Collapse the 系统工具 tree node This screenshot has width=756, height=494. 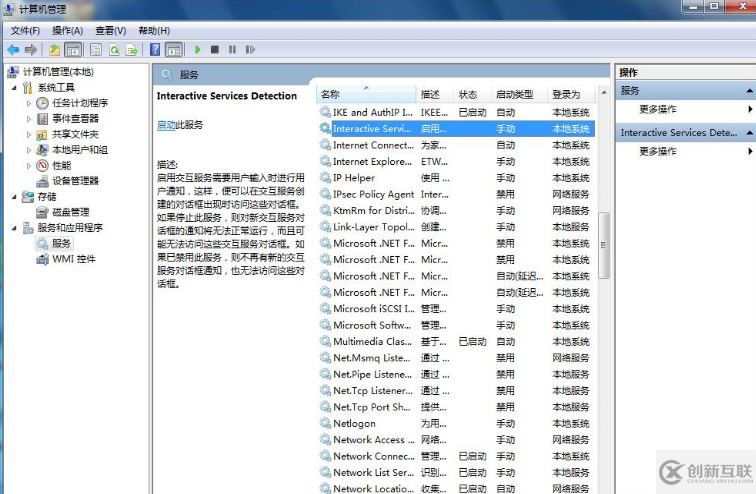(14, 88)
